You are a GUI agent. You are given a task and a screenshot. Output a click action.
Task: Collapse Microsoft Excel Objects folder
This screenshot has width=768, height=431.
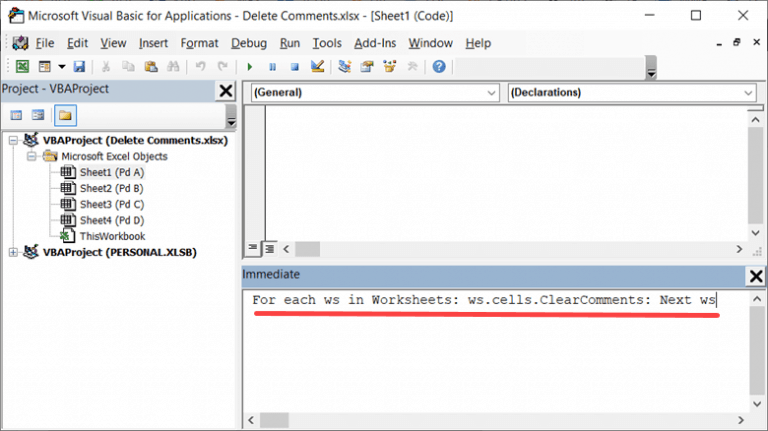click(x=32, y=156)
